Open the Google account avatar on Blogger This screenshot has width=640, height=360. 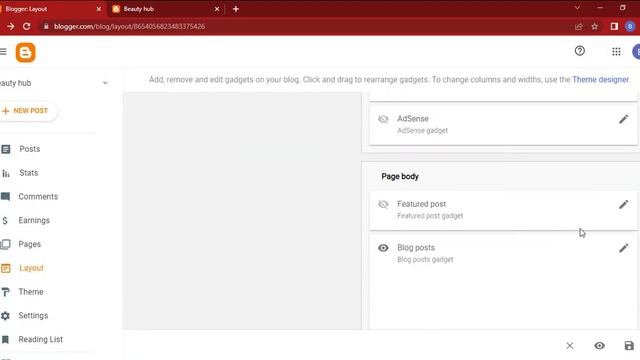coord(636,52)
